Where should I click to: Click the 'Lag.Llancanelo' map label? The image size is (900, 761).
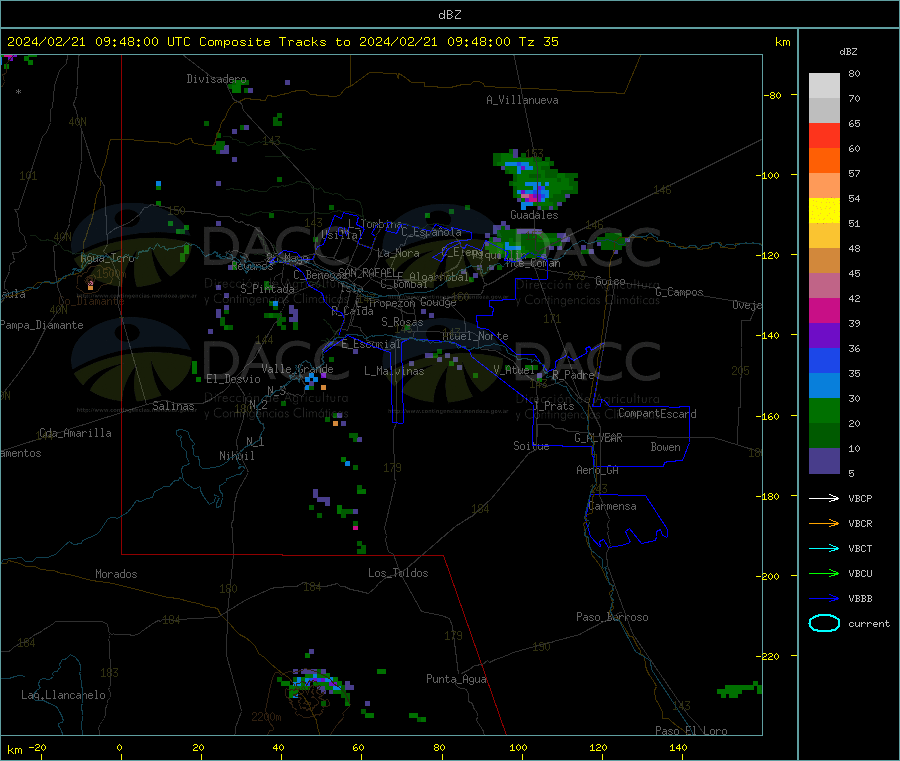click(64, 695)
